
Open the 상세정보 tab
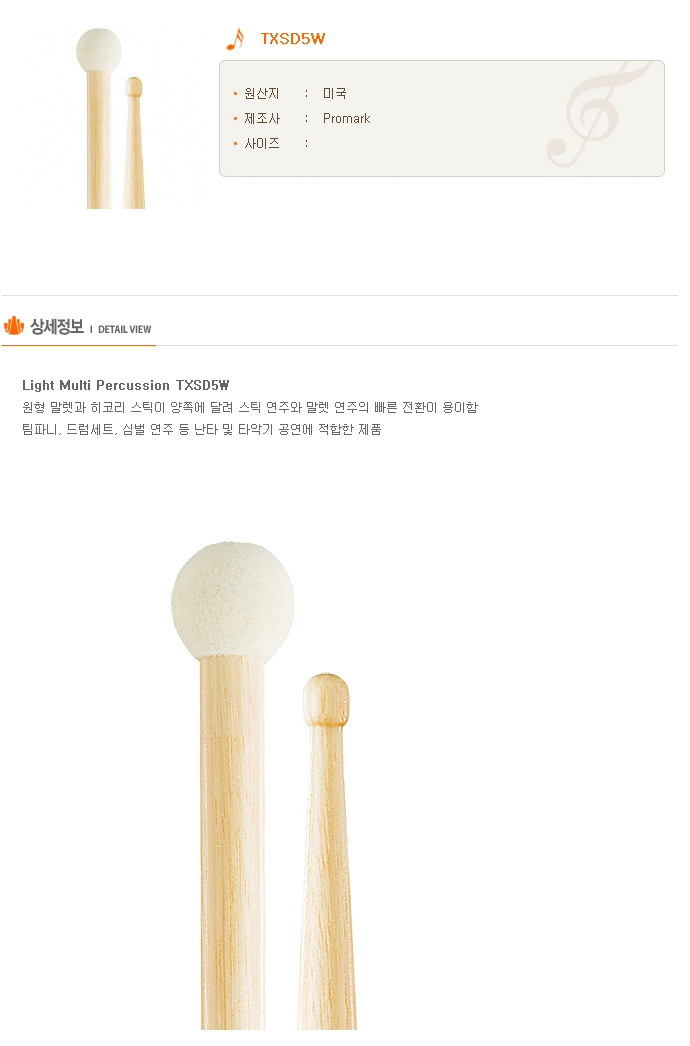coord(57,327)
